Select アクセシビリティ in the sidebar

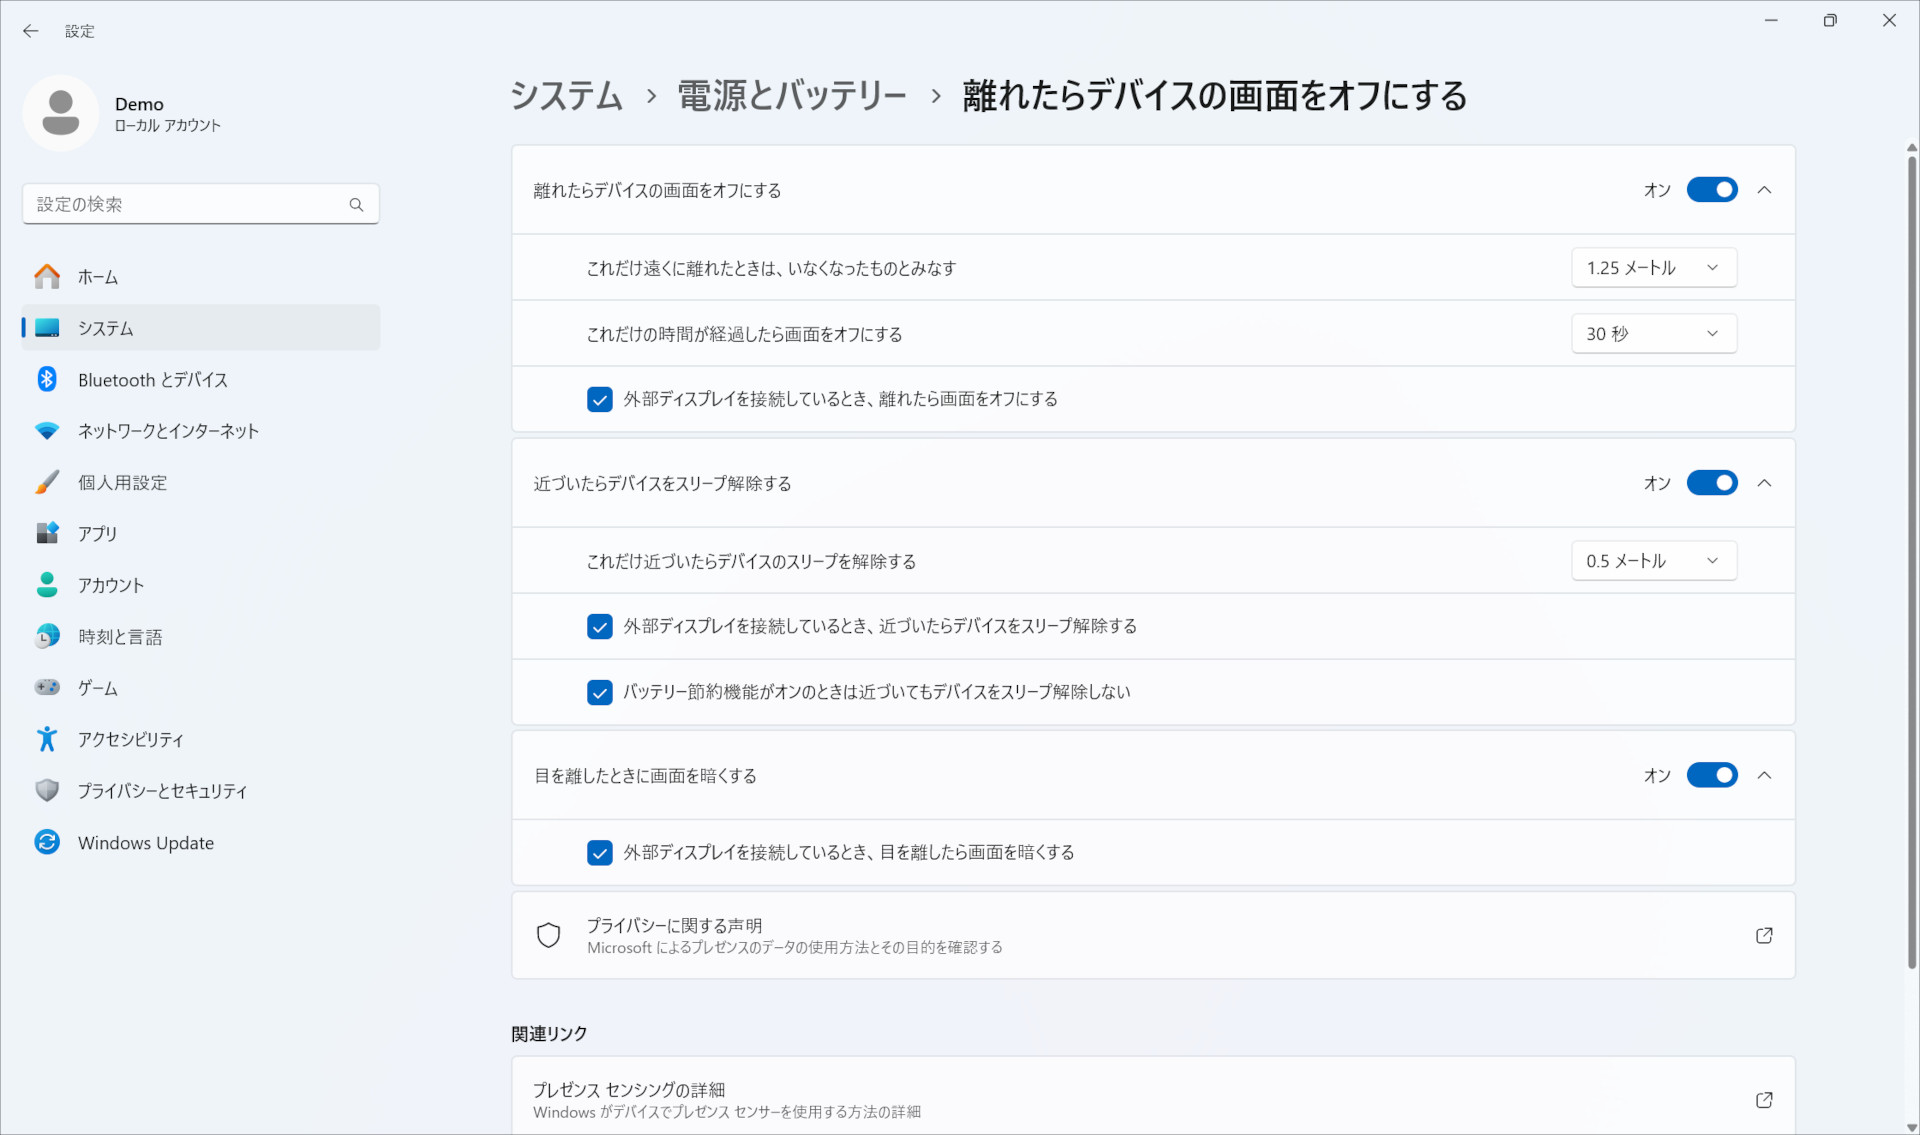click(x=131, y=739)
